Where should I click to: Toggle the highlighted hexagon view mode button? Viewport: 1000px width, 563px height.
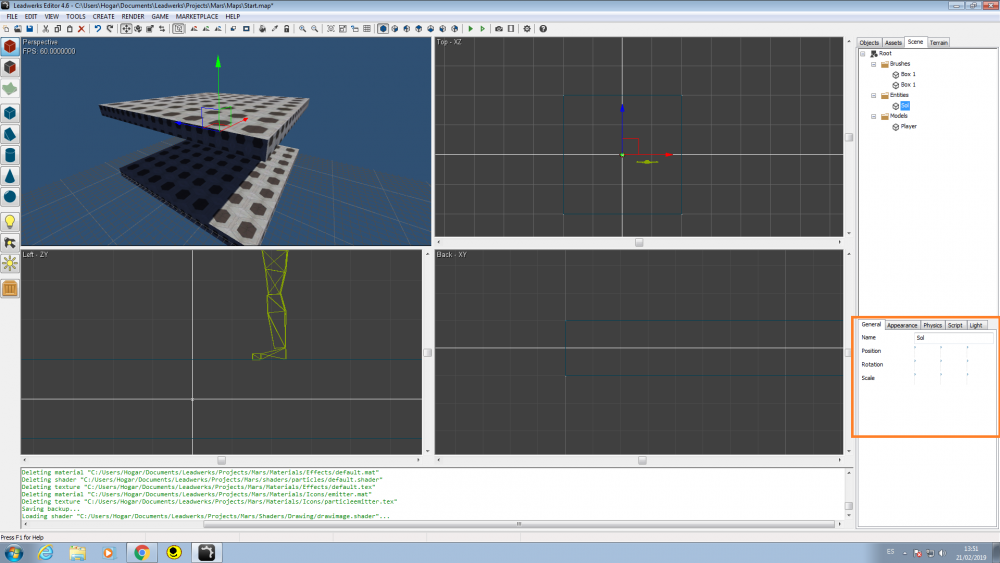tap(383, 29)
